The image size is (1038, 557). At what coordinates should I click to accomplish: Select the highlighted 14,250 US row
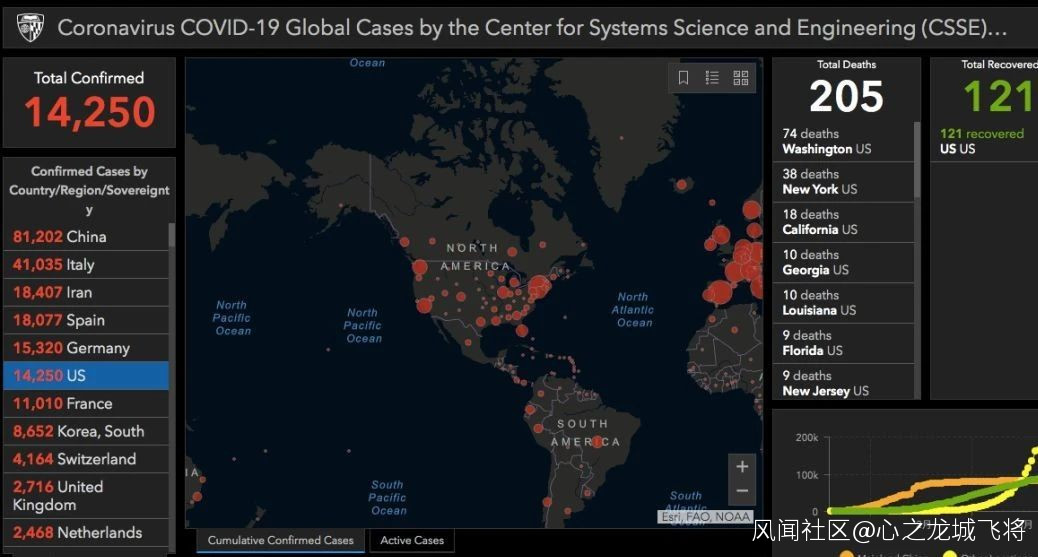point(86,376)
